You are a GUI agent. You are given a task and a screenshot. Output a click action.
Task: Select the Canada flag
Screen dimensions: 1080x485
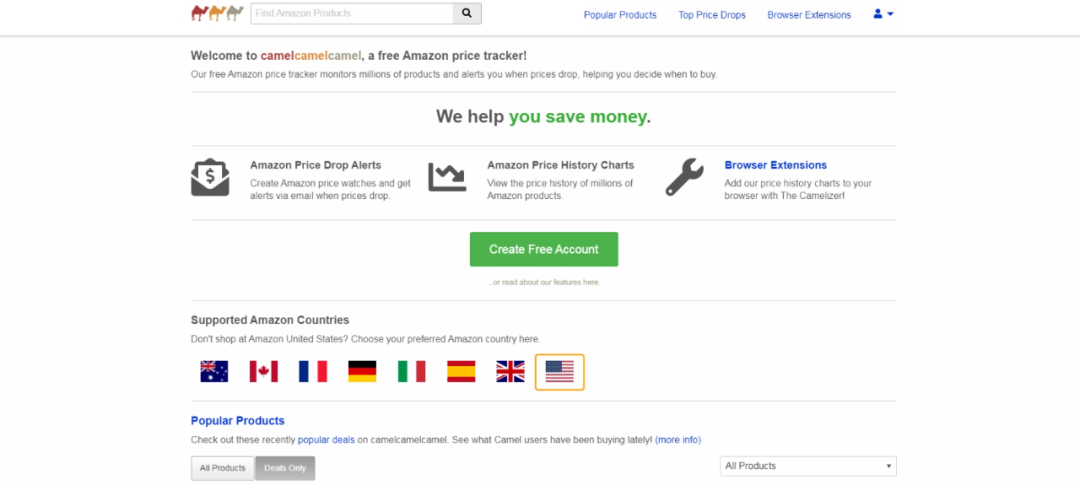263,372
